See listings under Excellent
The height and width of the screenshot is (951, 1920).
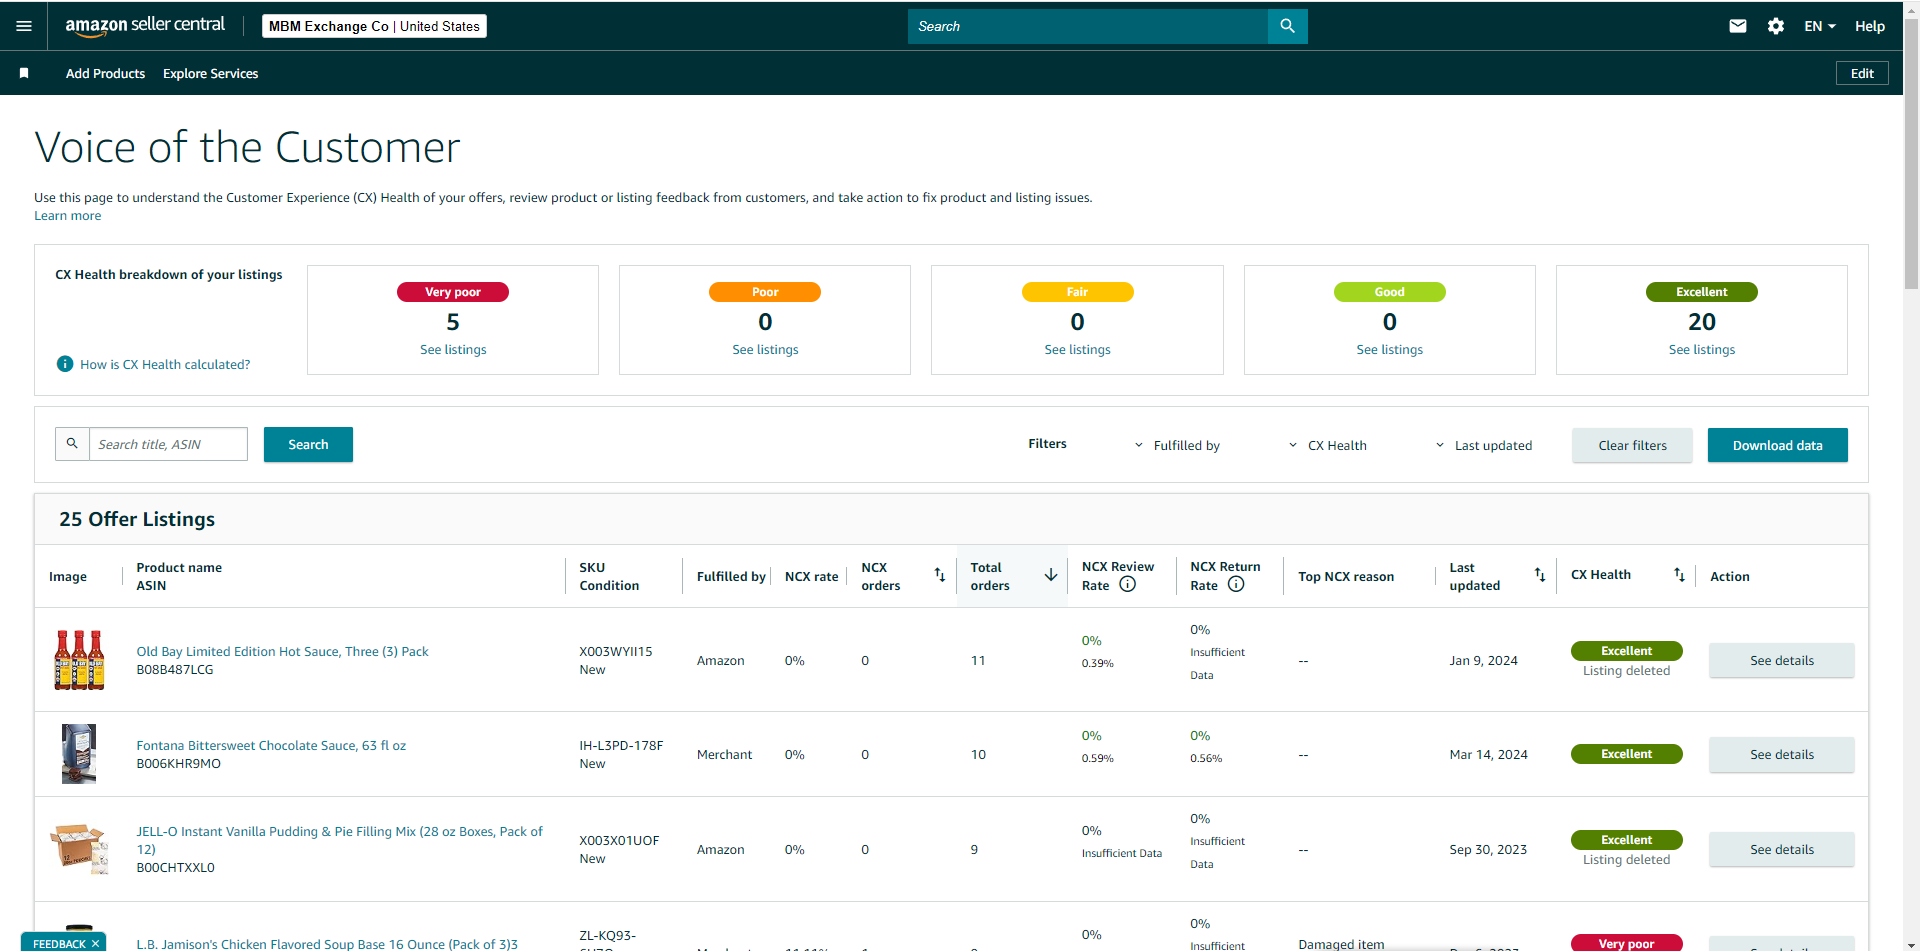1701,349
